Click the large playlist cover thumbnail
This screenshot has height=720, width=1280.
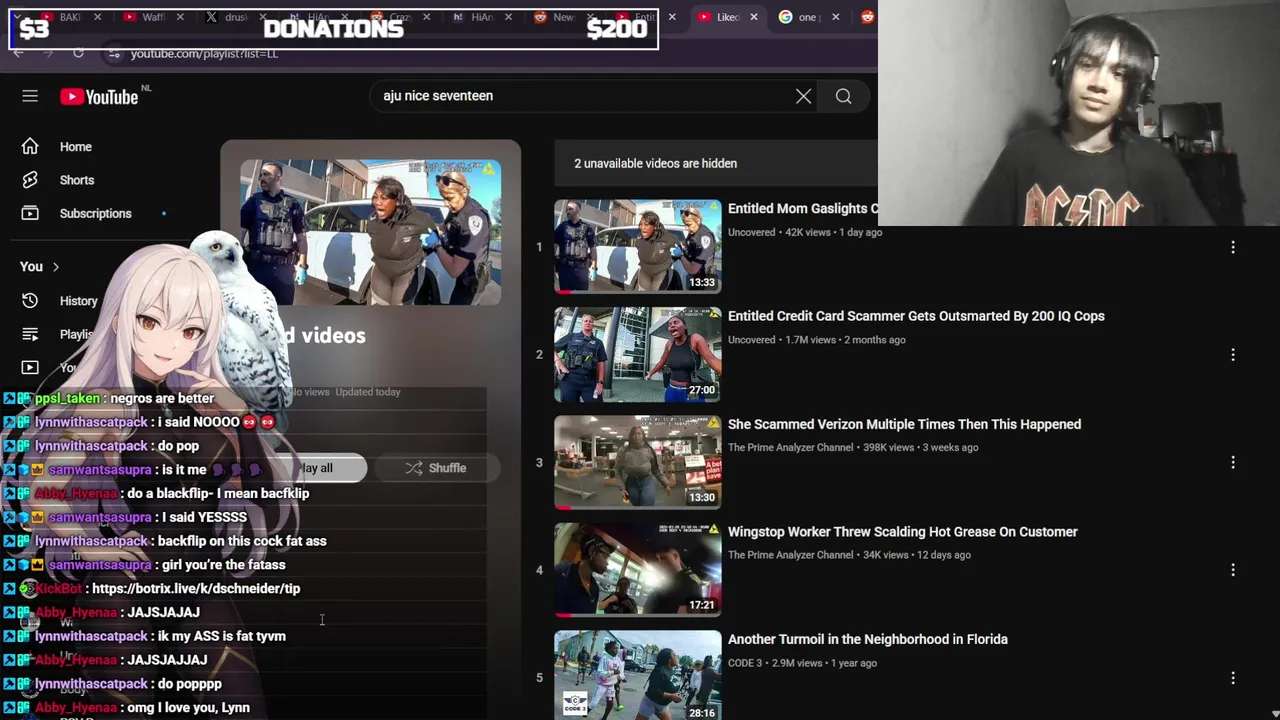pos(370,232)
